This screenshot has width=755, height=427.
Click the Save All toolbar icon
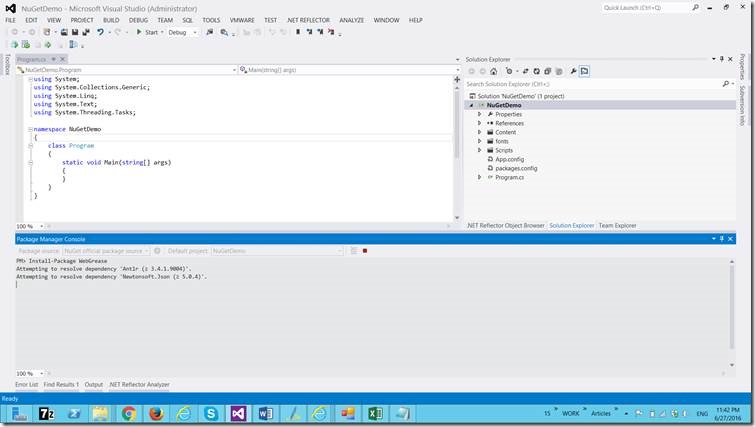pyautogui.click(x=86, y=32)
